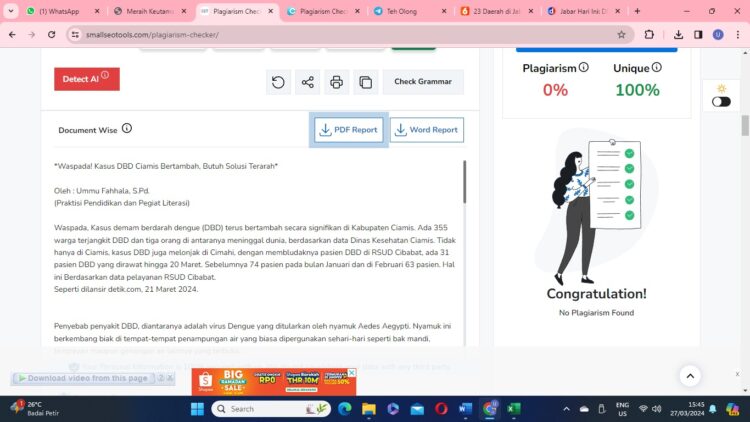The image size is (750, 422).
Task: Open the Check Grammar tool
Action: point(423,82)
